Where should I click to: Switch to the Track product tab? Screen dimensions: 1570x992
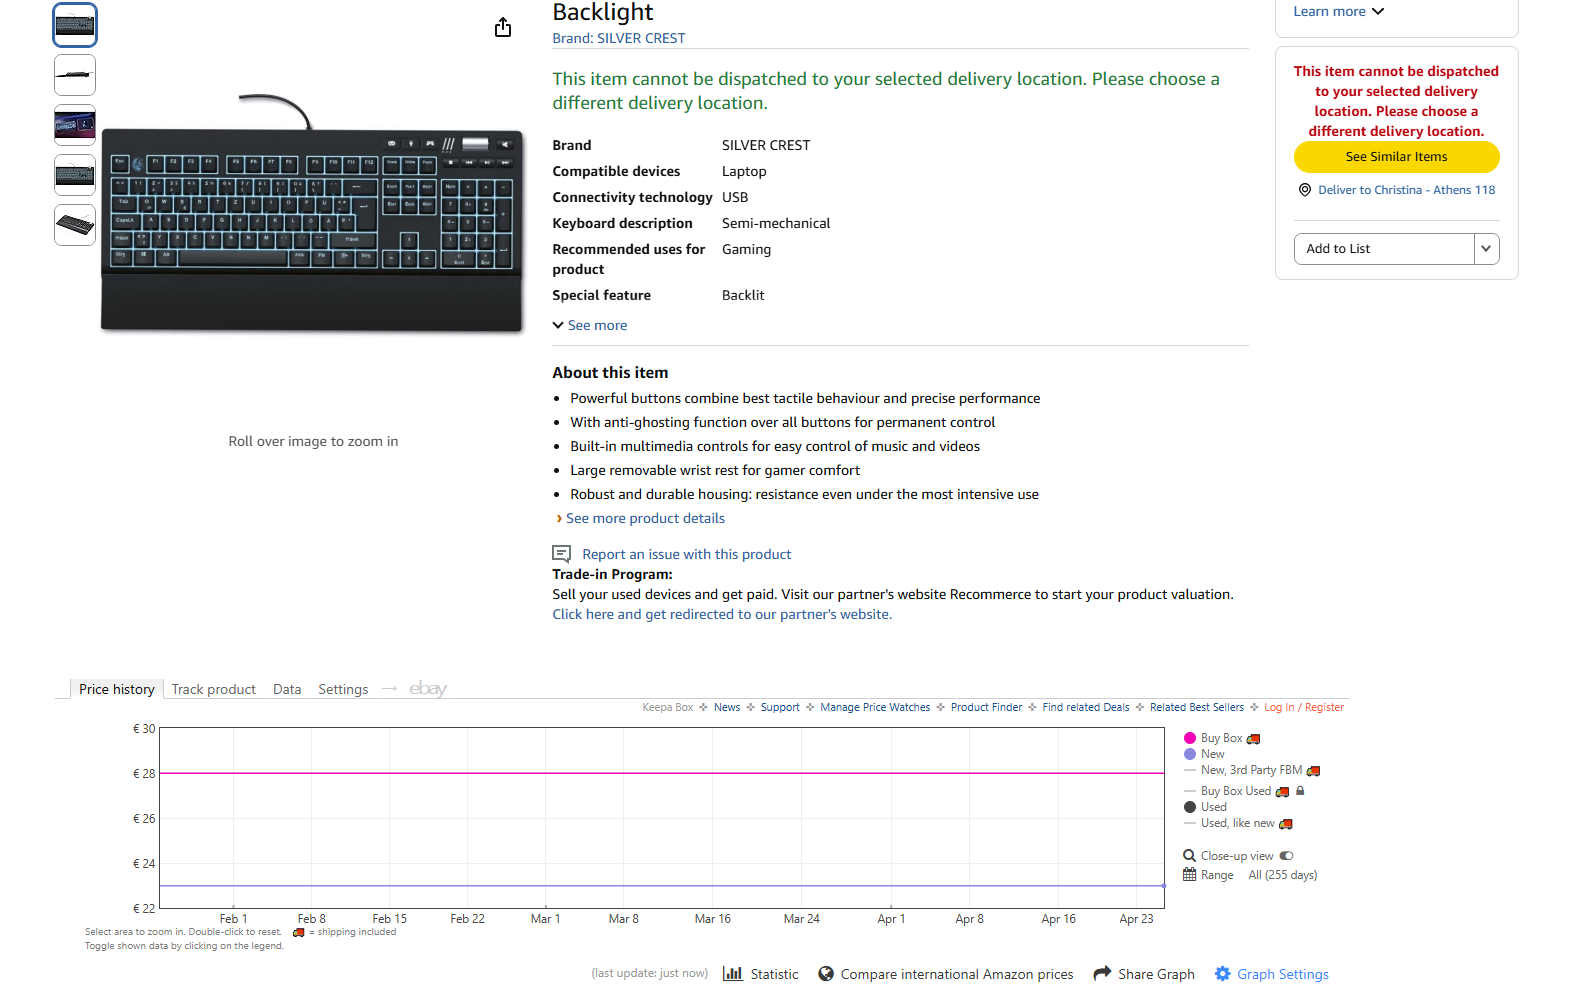point(214,689)
